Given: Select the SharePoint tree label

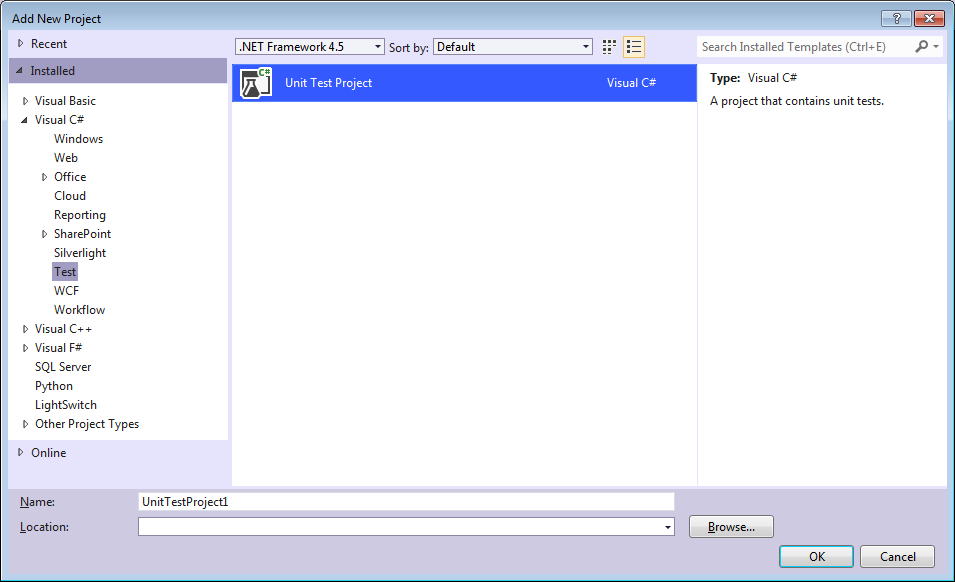Looking at the screenshot, I should click(x=82, y=234).
